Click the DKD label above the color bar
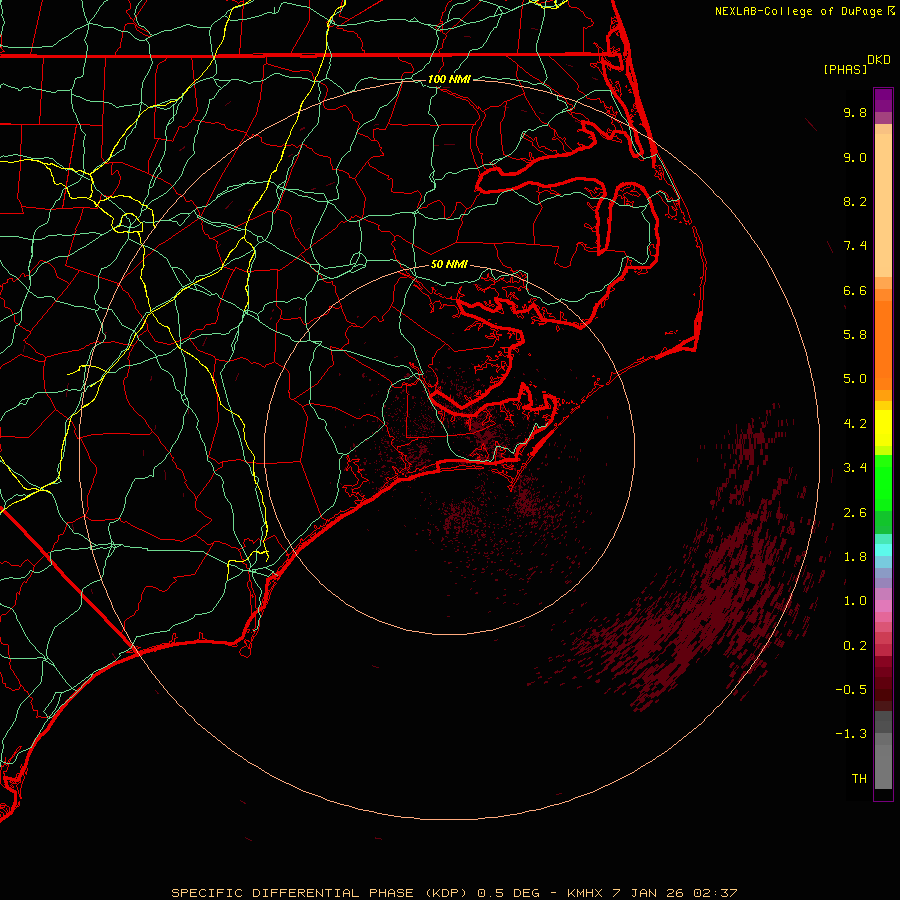900x900 pixels. (879, 60)
